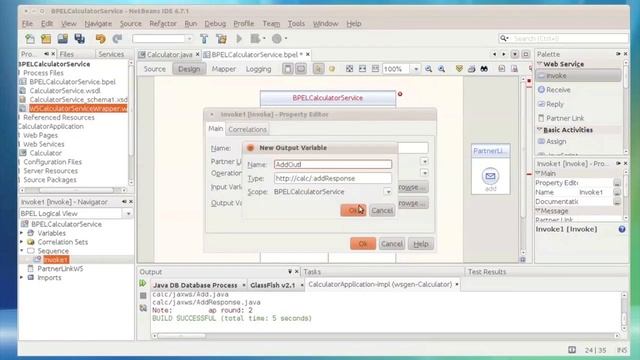Click Ok in the New Output Variable dialog

point(353,210)
